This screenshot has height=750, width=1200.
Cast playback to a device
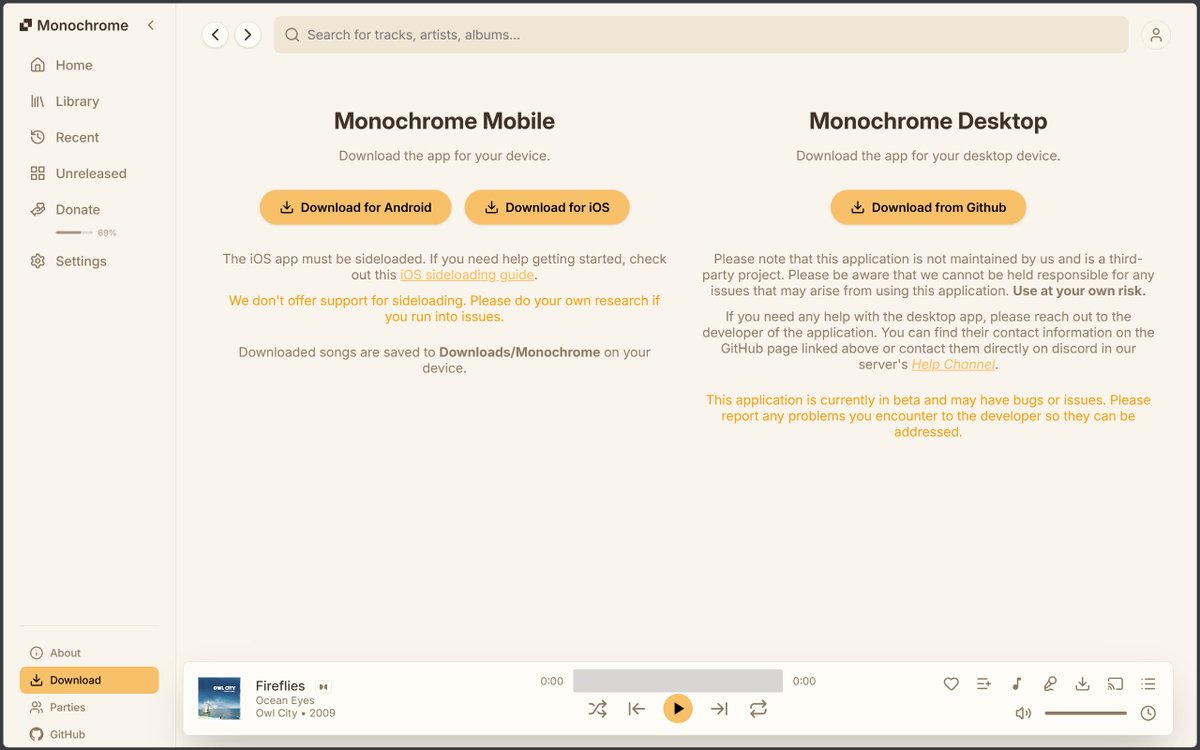pyautogui.click(x=1115, y=684)
